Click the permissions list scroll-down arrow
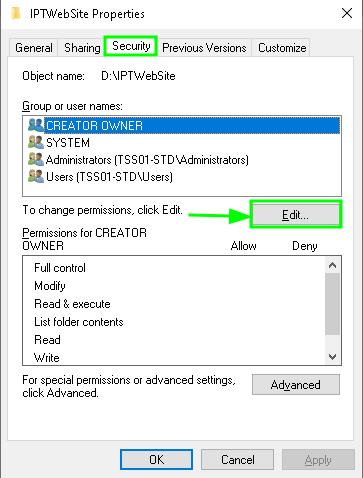 (332, 357)
